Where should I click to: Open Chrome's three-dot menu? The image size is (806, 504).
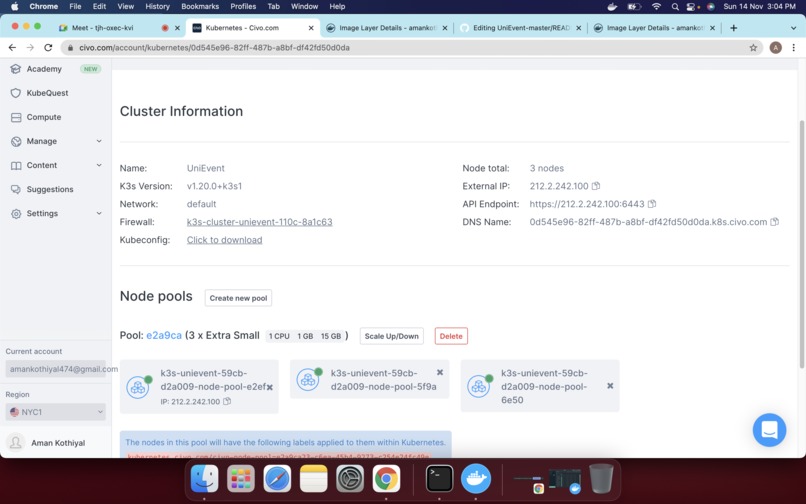(794, 47)
